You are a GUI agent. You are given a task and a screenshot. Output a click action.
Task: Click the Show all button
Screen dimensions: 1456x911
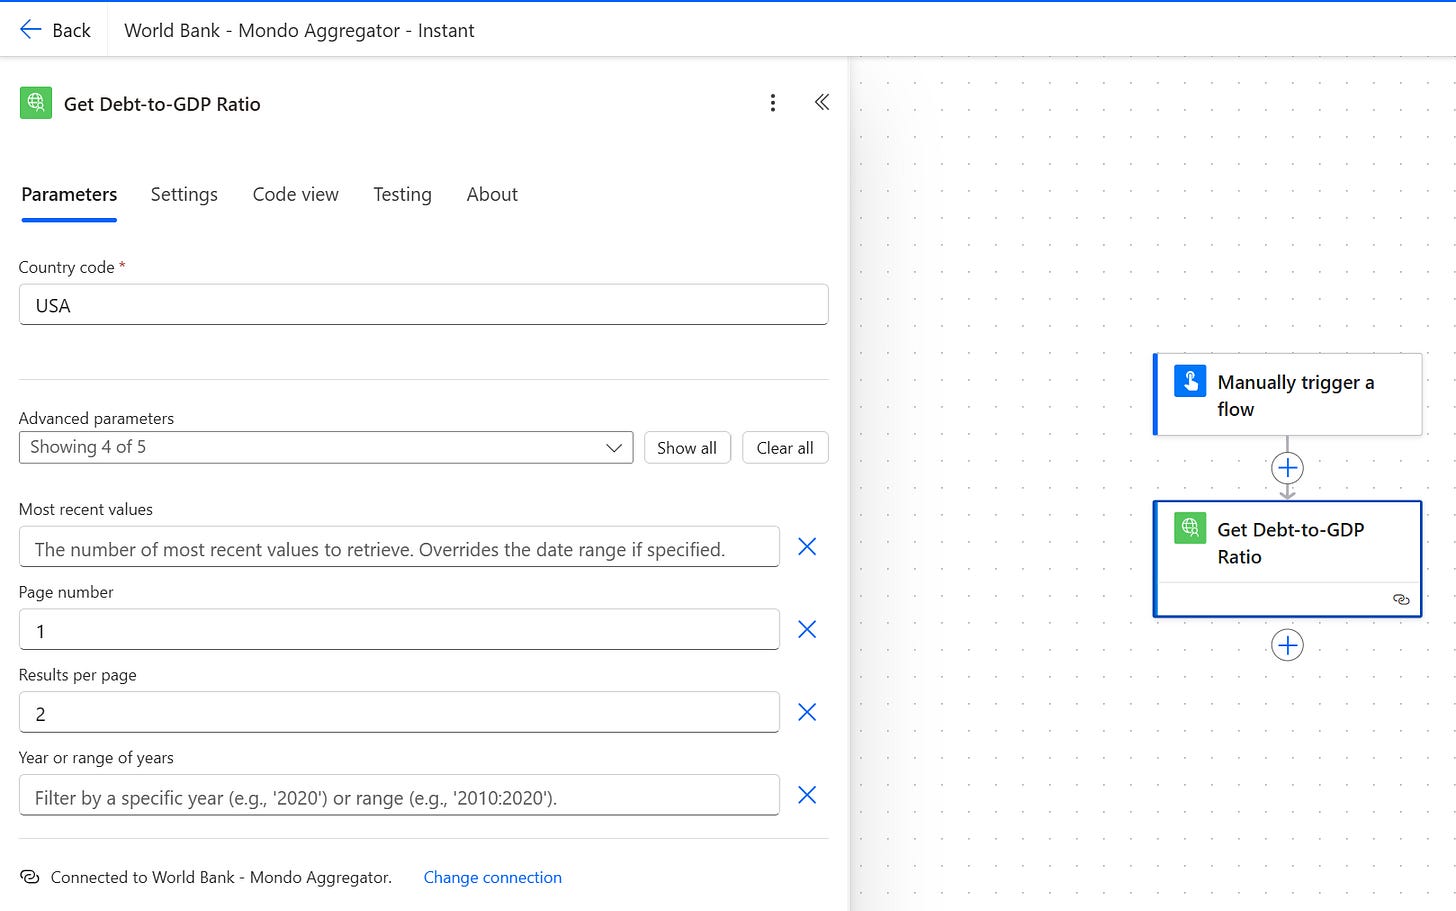(x=687, y=448)
